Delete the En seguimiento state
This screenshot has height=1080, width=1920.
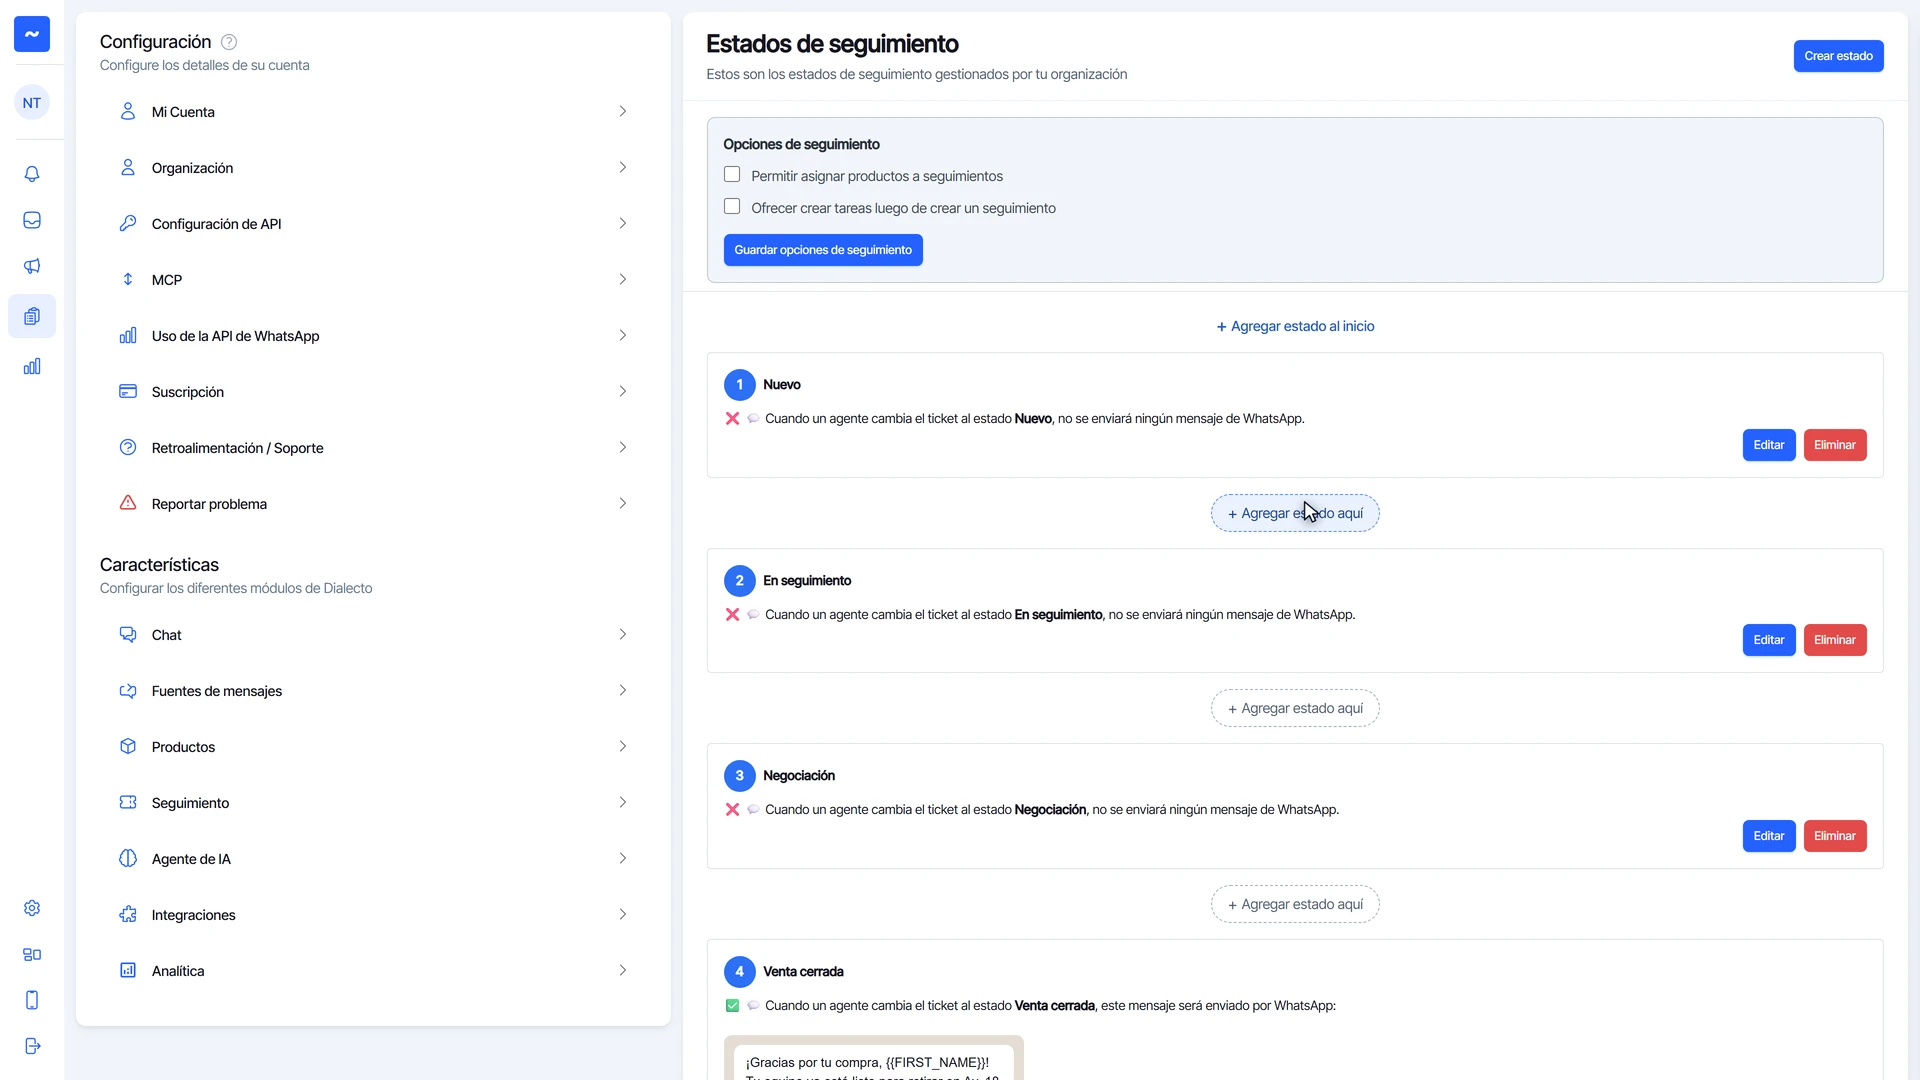tap(1834, 640)
